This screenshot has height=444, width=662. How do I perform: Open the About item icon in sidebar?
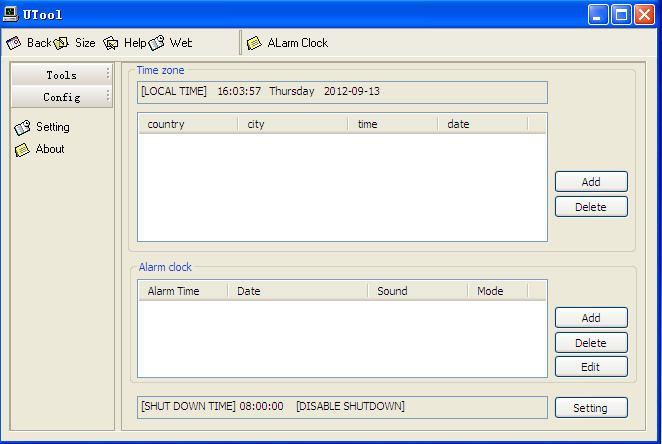22,149
